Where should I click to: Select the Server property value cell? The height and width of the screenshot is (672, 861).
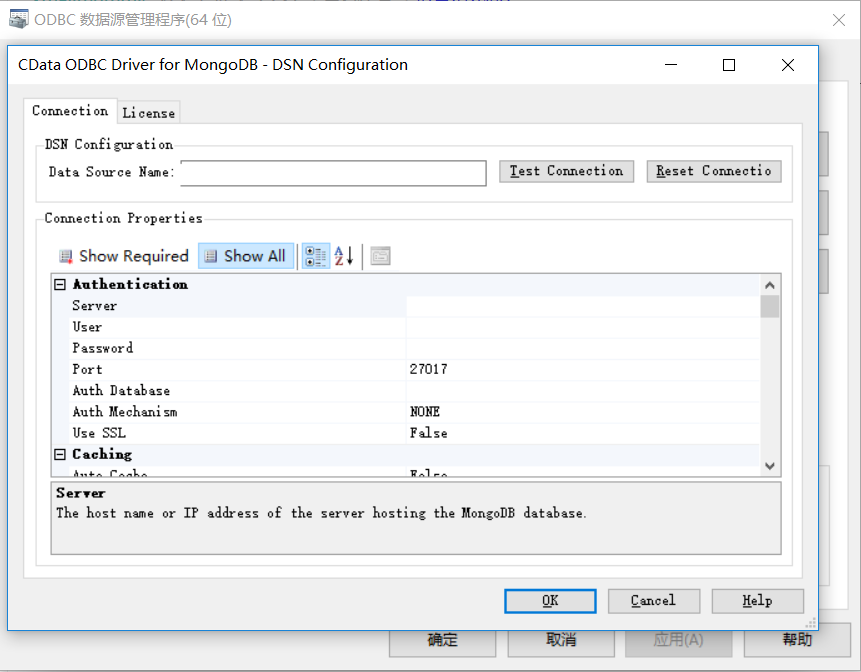point(583,306)
